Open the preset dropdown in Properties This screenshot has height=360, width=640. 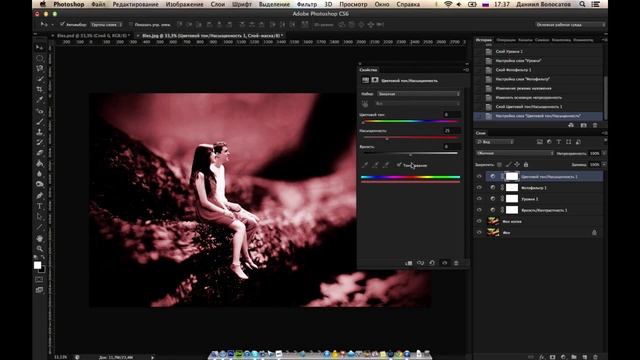(419, 94)
